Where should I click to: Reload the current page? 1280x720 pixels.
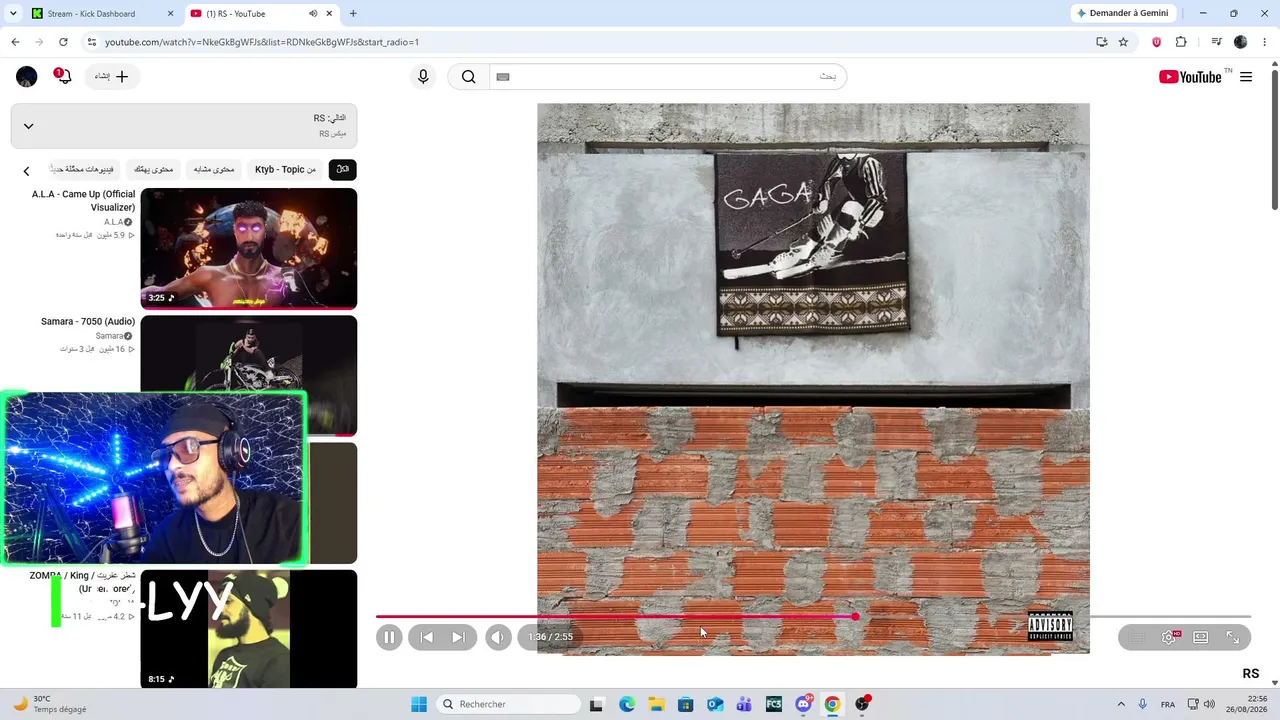[x=63, y=42]
